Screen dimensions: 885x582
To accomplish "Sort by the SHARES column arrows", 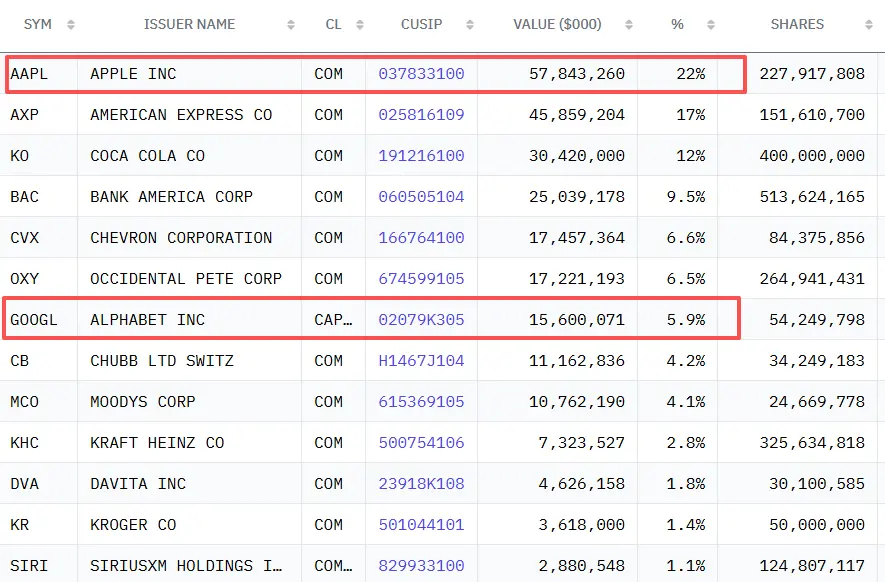I will click(x=869, y=25).
